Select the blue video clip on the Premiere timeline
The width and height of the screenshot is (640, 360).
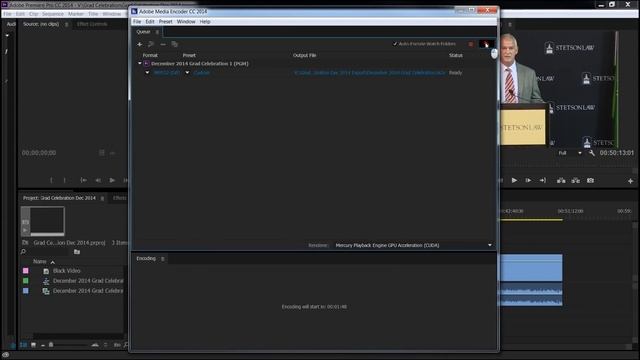point(531,267)
